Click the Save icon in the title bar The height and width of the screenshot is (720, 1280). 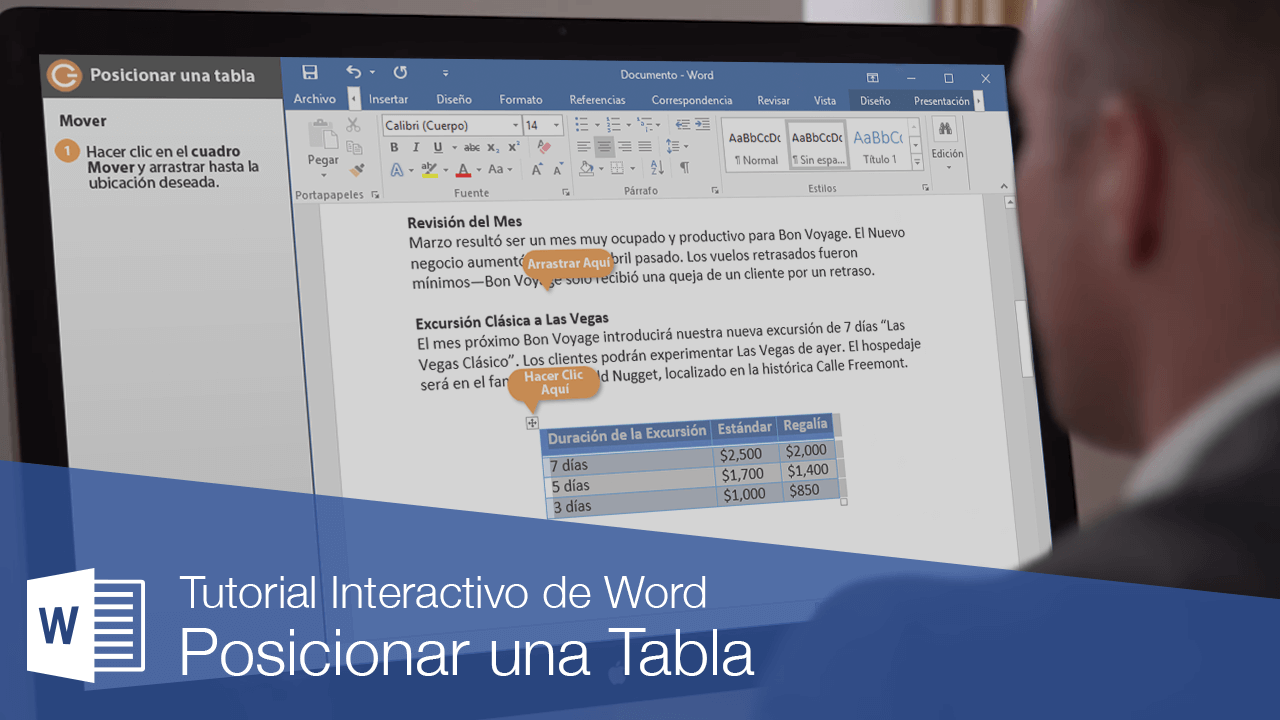(310, 72)
